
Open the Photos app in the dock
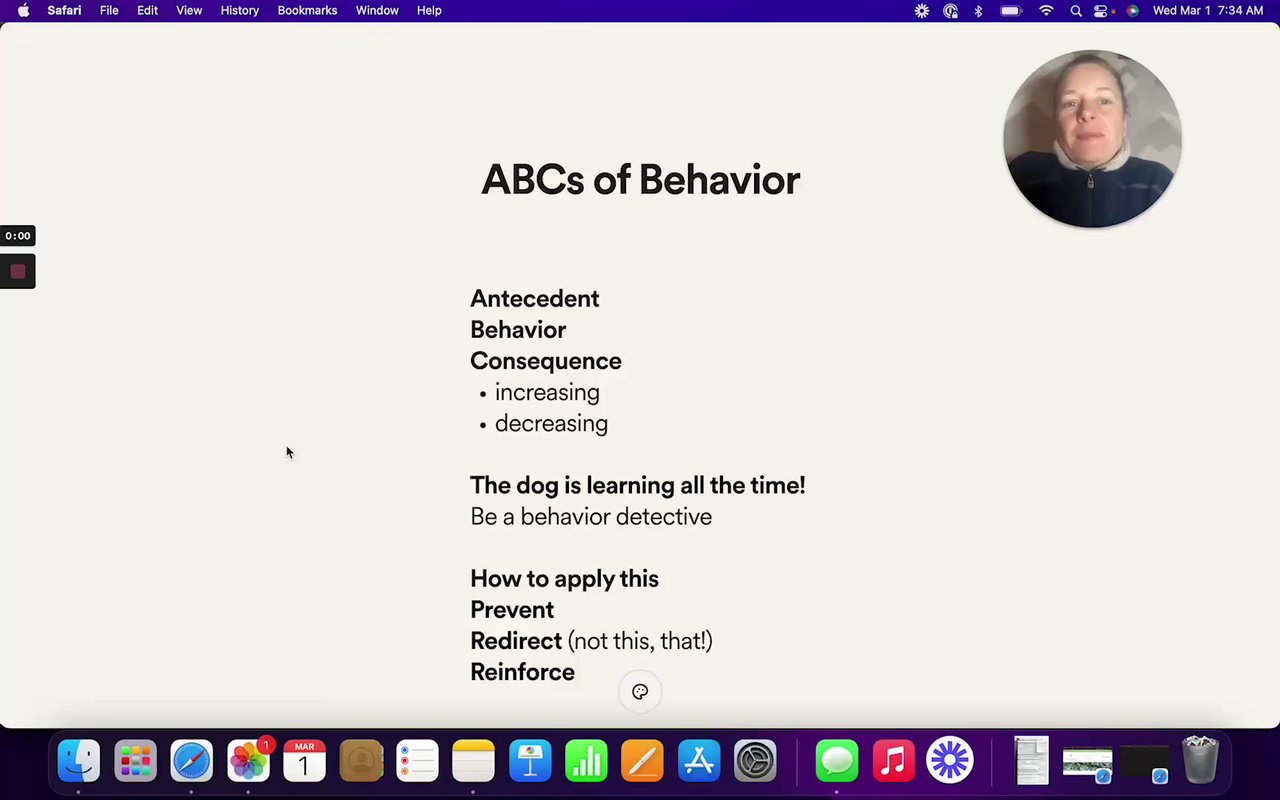[x=248, y=761]
